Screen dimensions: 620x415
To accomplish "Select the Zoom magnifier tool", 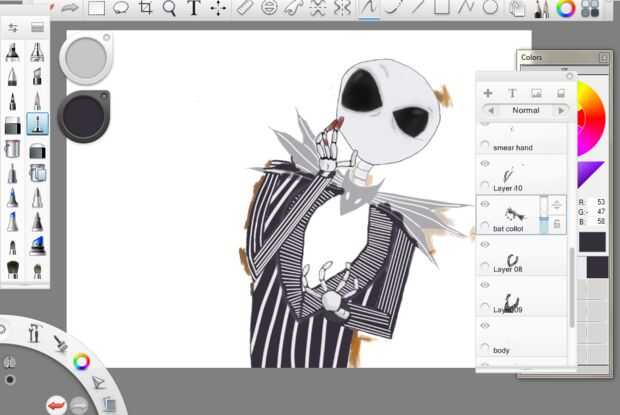I will click(x=169, y=8).
